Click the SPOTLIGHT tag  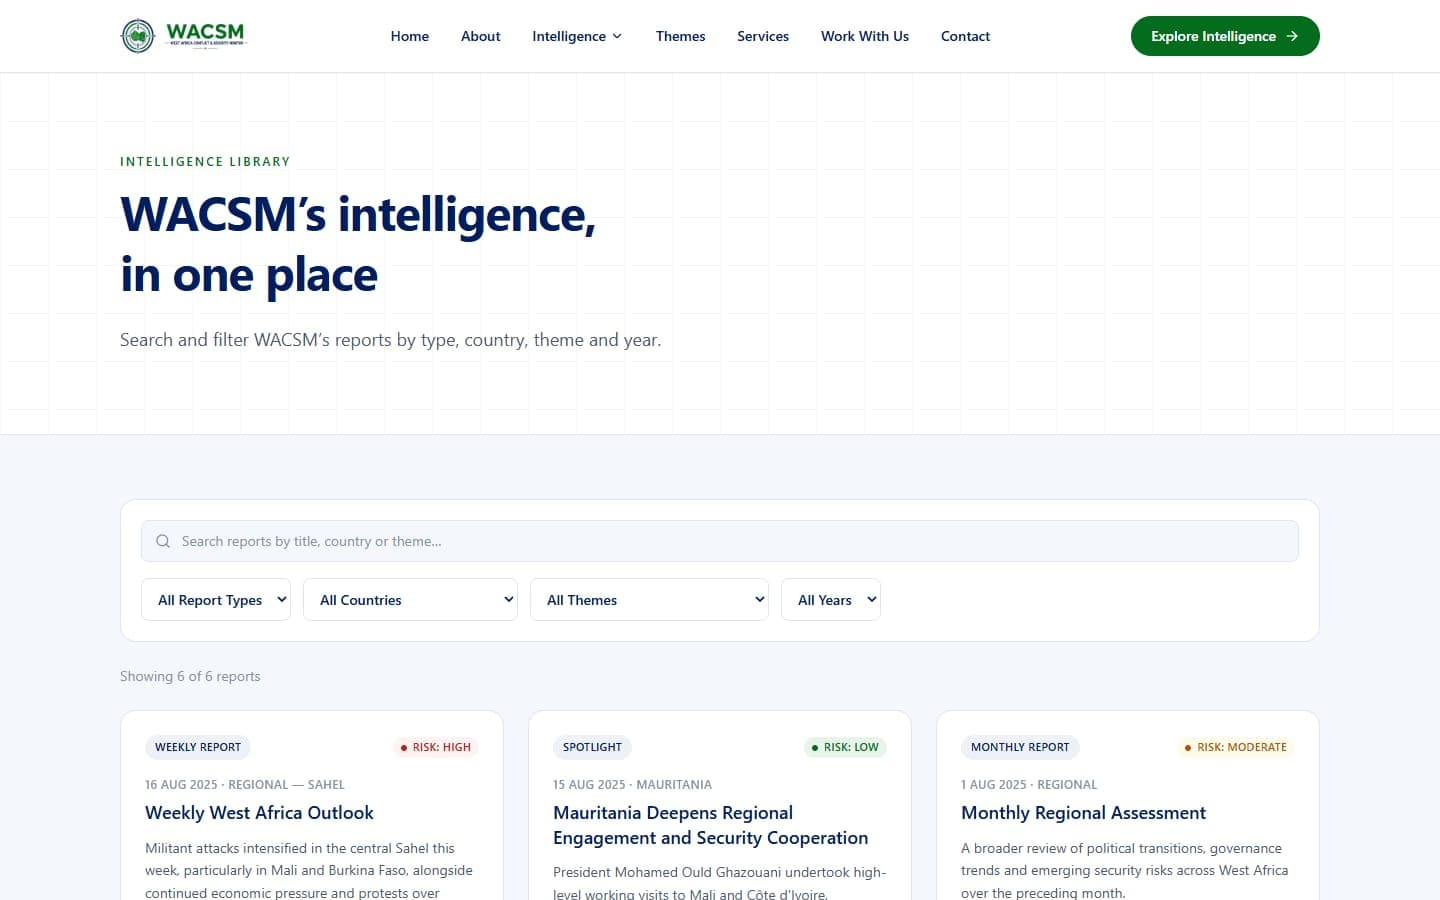(592, 747)
